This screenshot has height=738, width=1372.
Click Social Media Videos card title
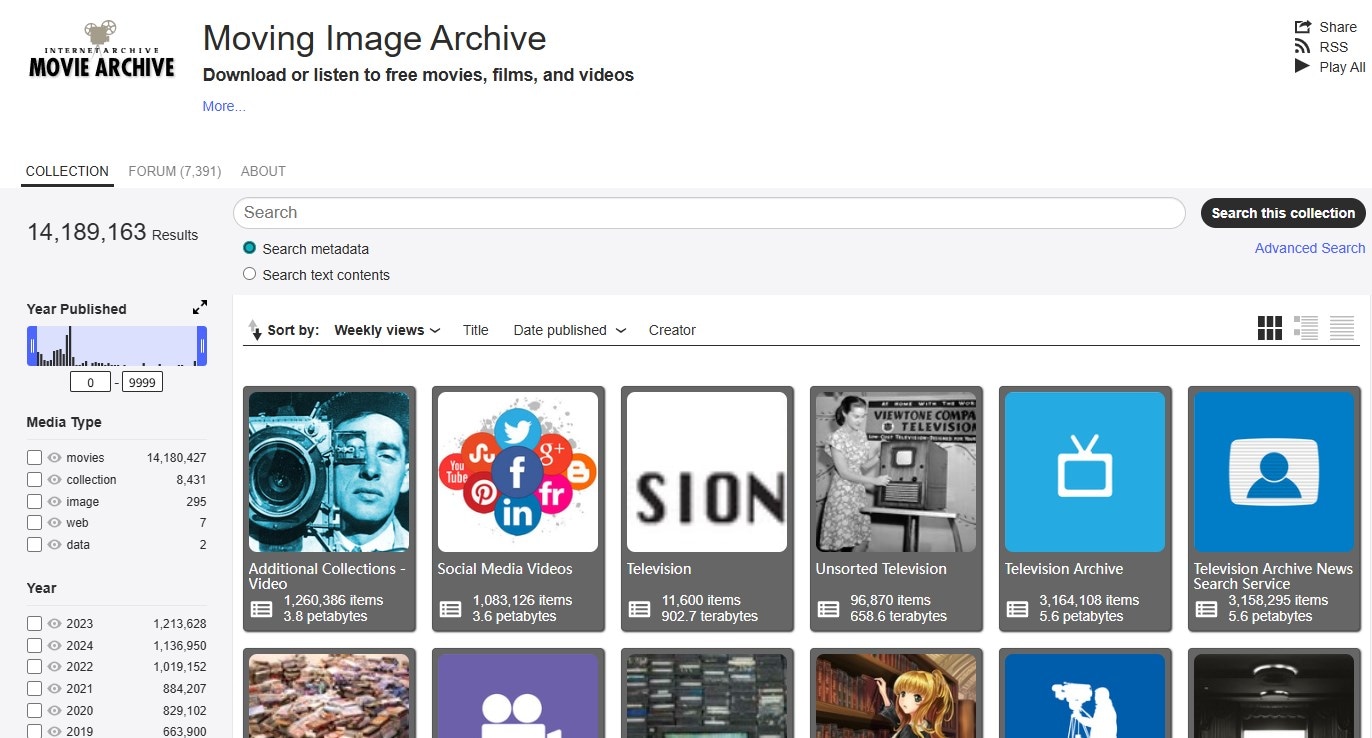[505, 569]
